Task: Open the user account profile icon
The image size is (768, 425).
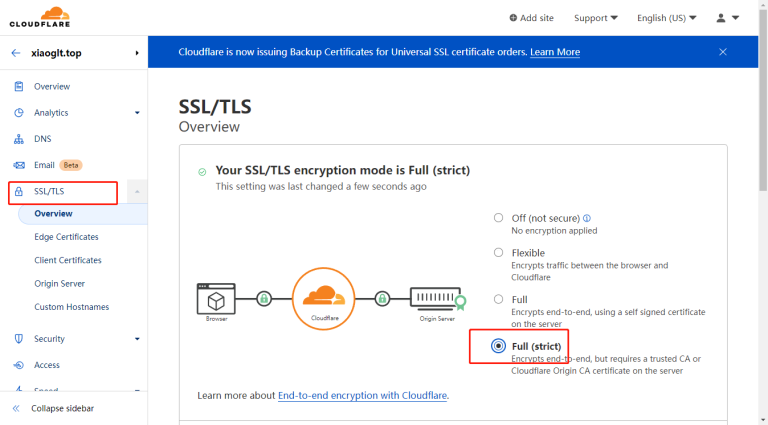Action: click(720, 18)
